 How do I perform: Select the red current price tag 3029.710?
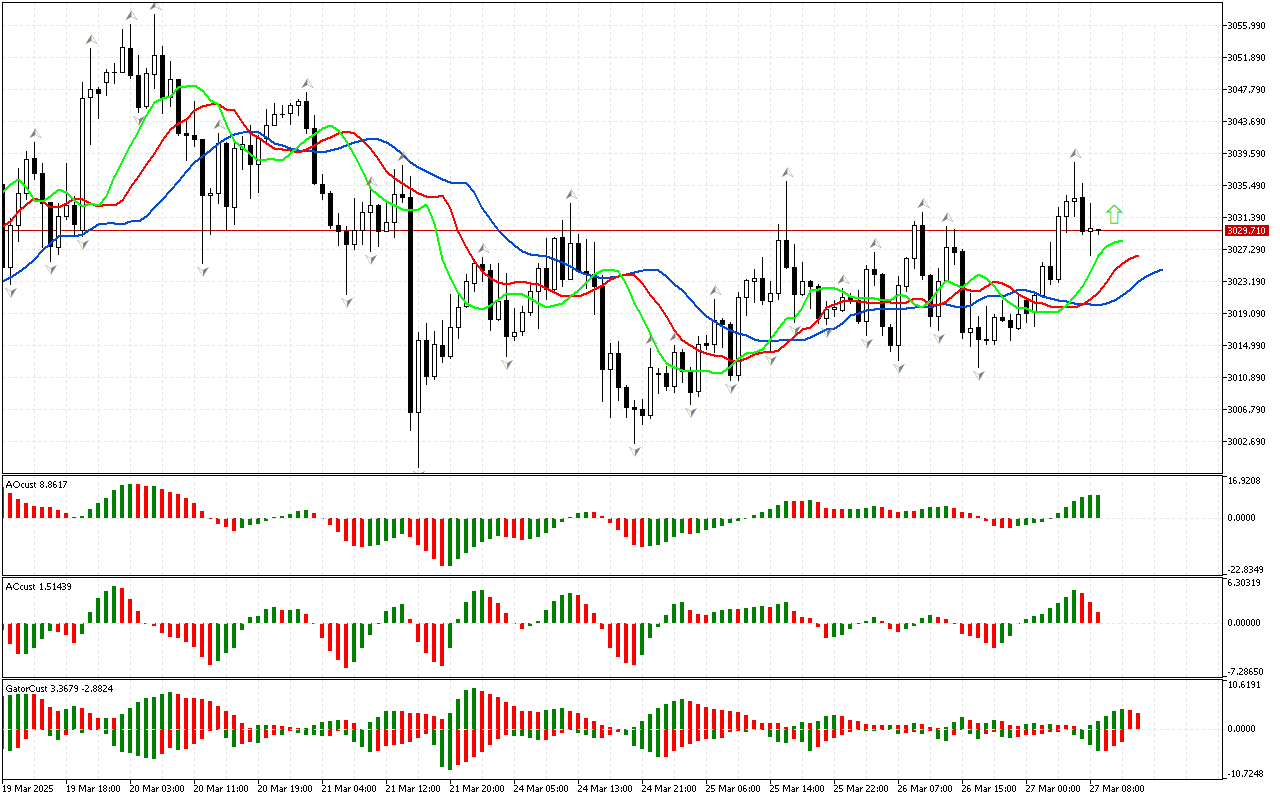click(1247, 231)
